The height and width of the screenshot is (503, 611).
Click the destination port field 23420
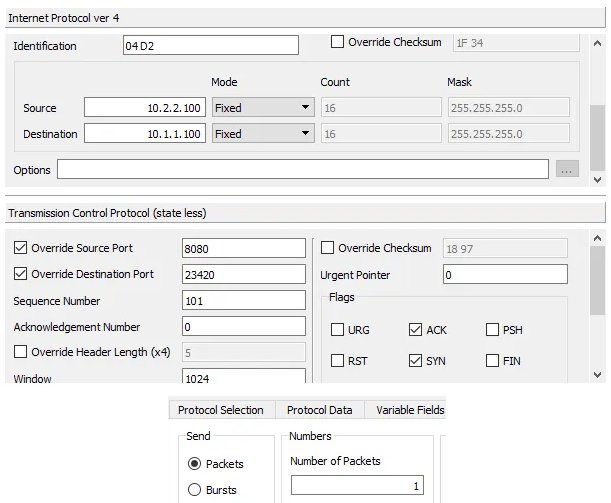pos(244,274)
